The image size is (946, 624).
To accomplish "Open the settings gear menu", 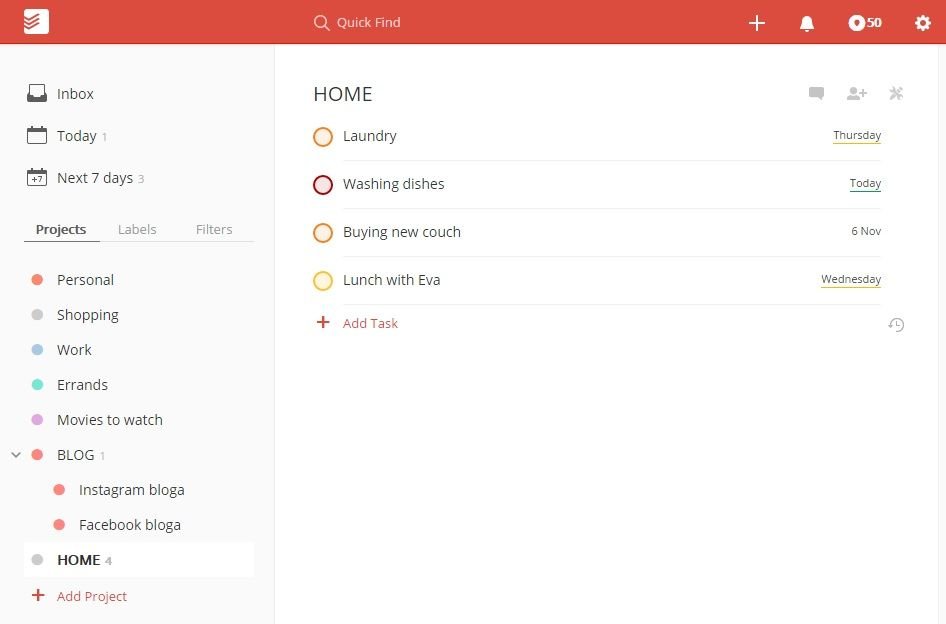I will click(x=922, y=23).
